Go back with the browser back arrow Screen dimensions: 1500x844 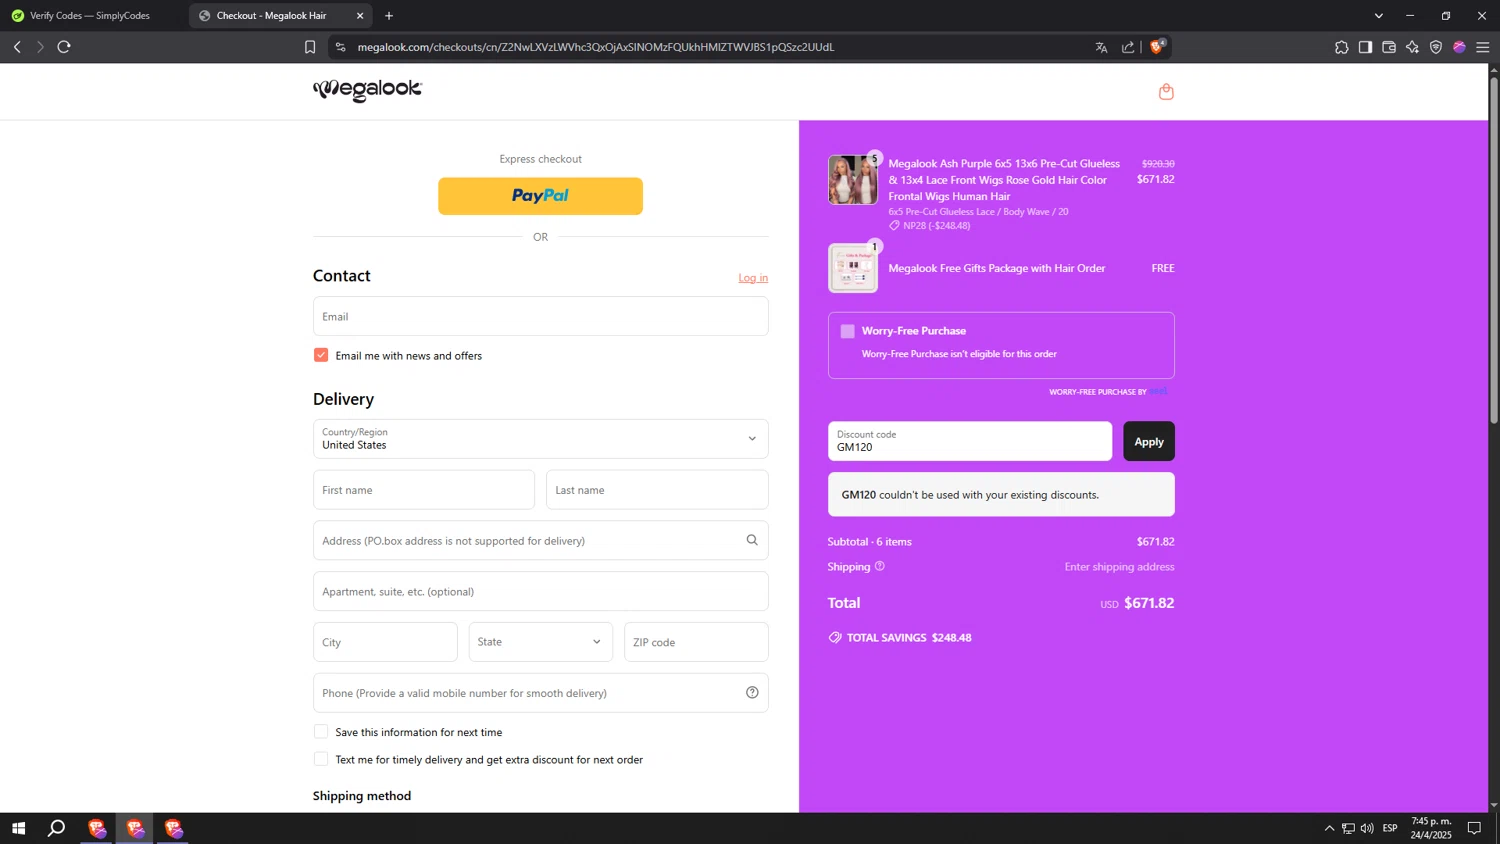tap(17, 47)
